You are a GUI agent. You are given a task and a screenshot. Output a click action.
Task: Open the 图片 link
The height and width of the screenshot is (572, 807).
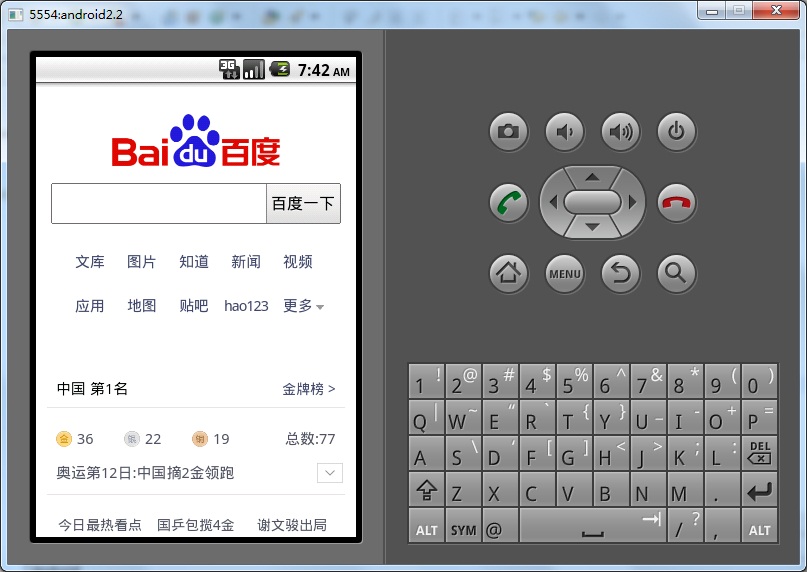click(142, 262)
